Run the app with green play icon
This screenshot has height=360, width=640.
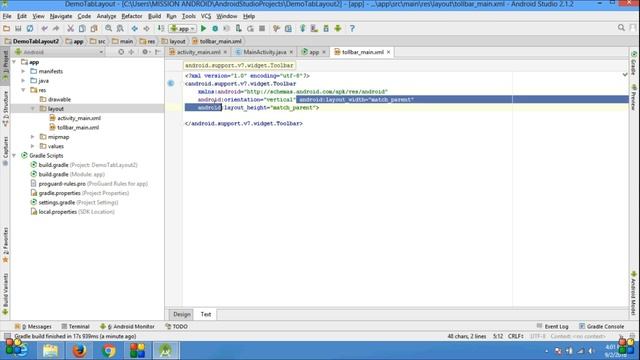pyautogui.click(x=203, y=29)
